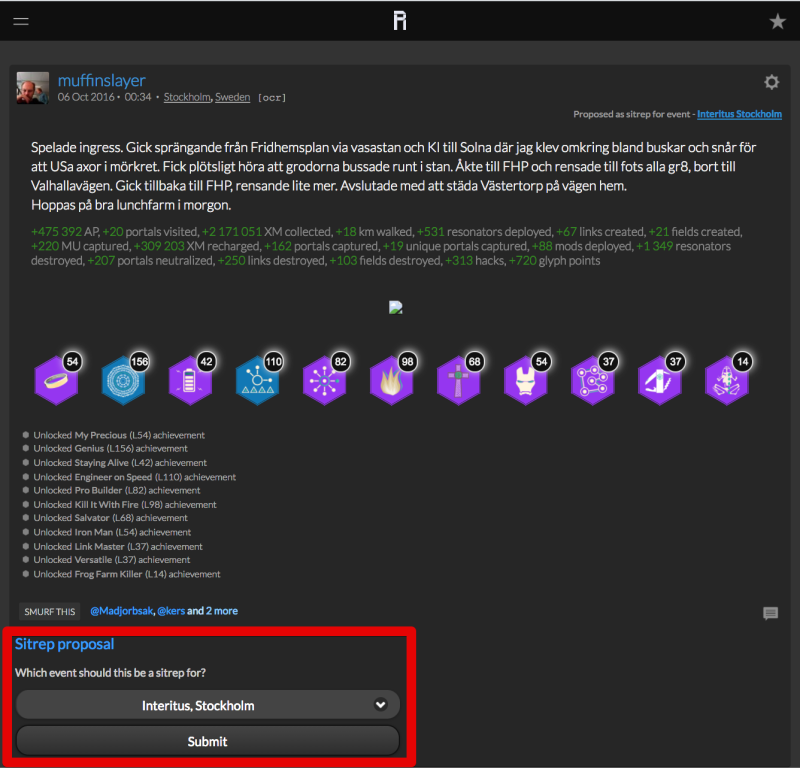The image size is (800, 769).
Task: Select the Iron Man helmet badge
Action: click(526, 380)
